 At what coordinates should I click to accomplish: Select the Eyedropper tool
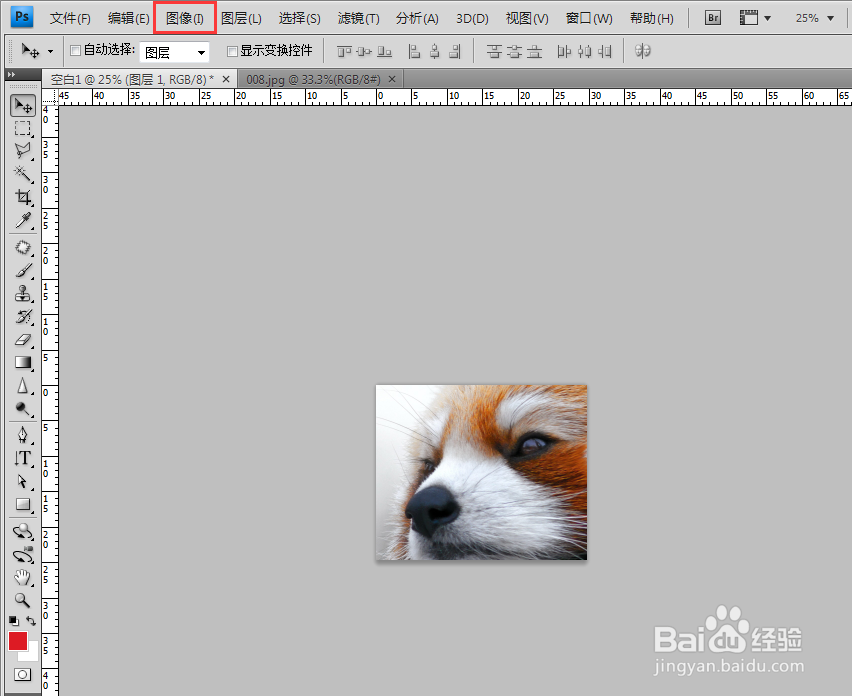tap(23, 220)
